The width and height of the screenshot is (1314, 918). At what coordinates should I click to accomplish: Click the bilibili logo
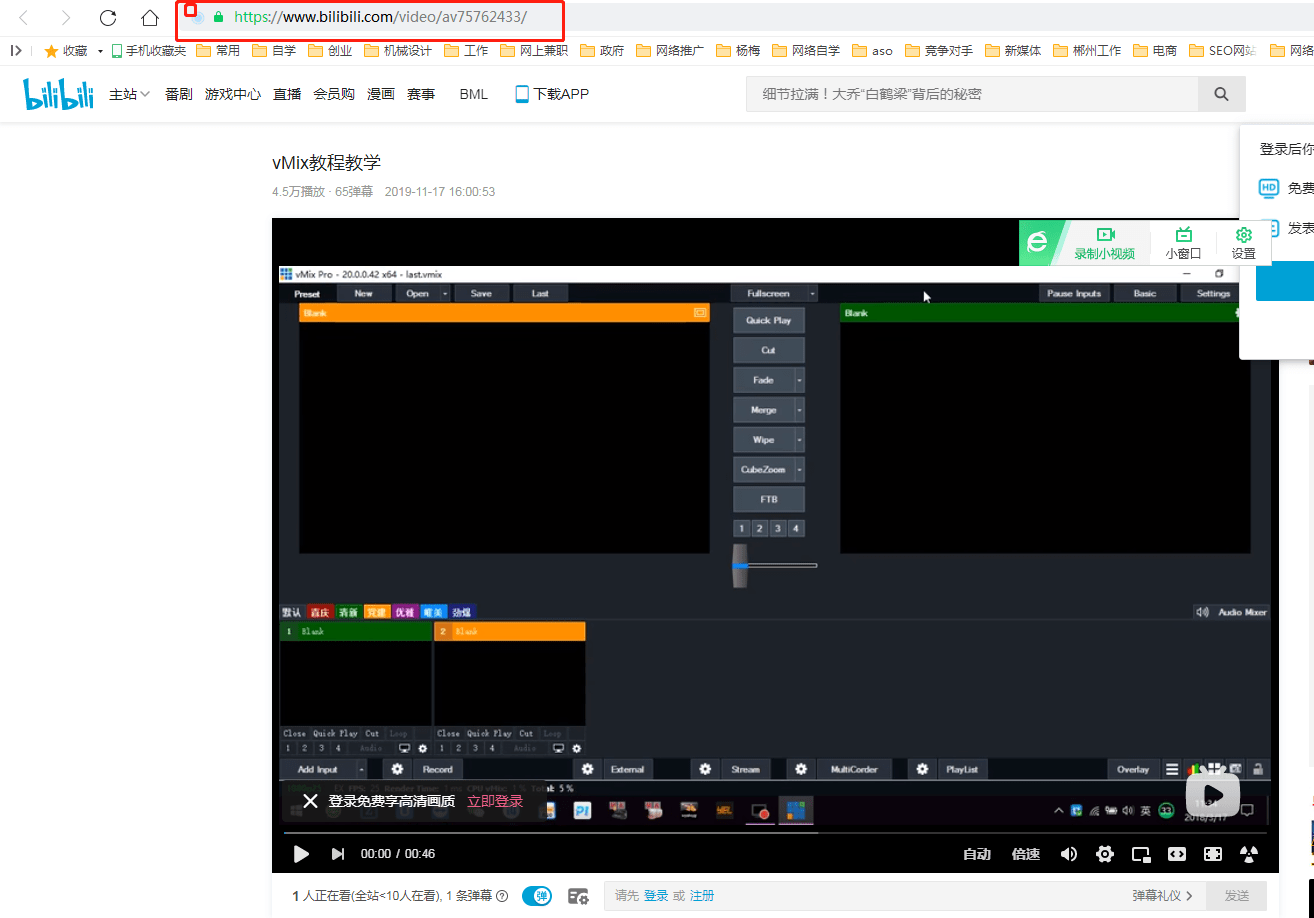[59, 94]
